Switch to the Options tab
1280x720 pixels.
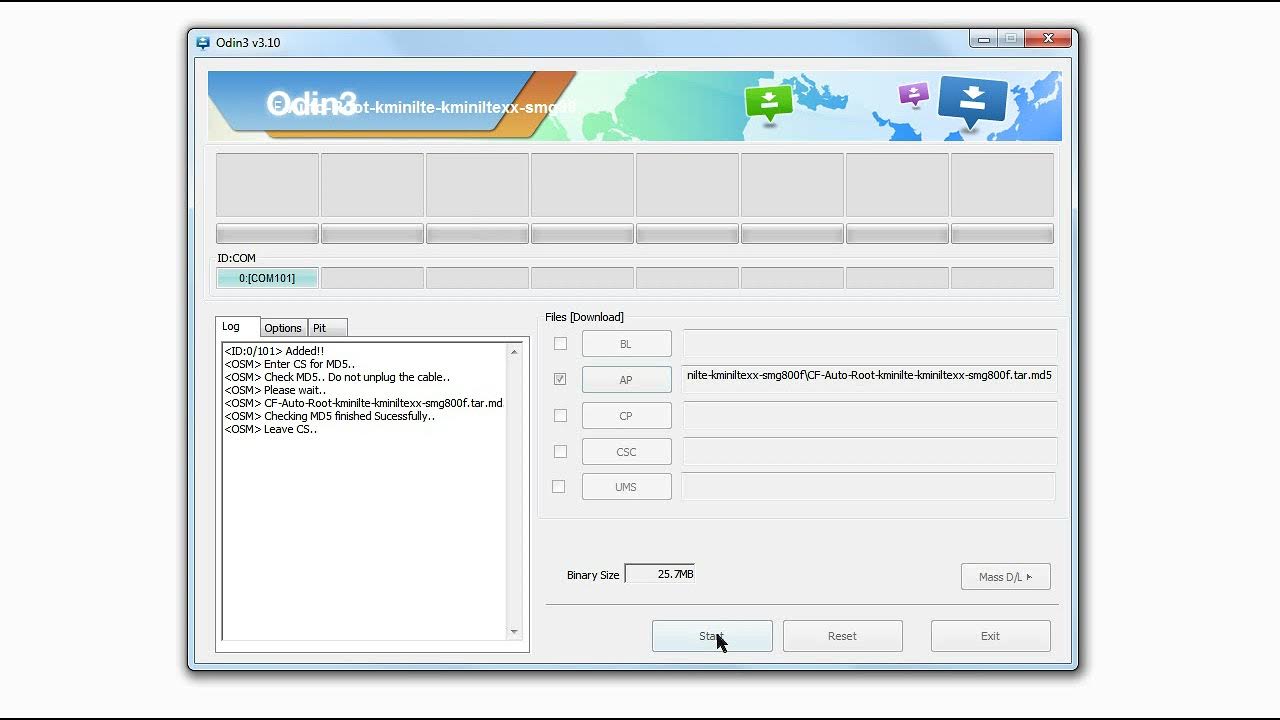pos(283,328)
